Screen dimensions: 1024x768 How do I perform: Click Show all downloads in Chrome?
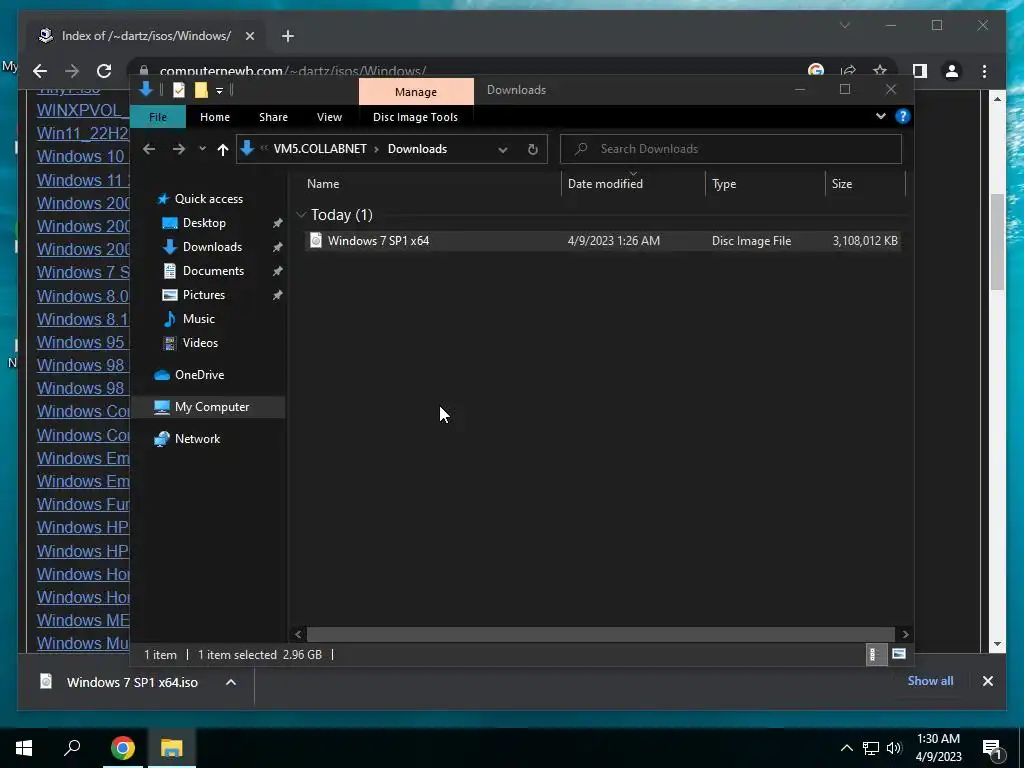tap(930, 681)
